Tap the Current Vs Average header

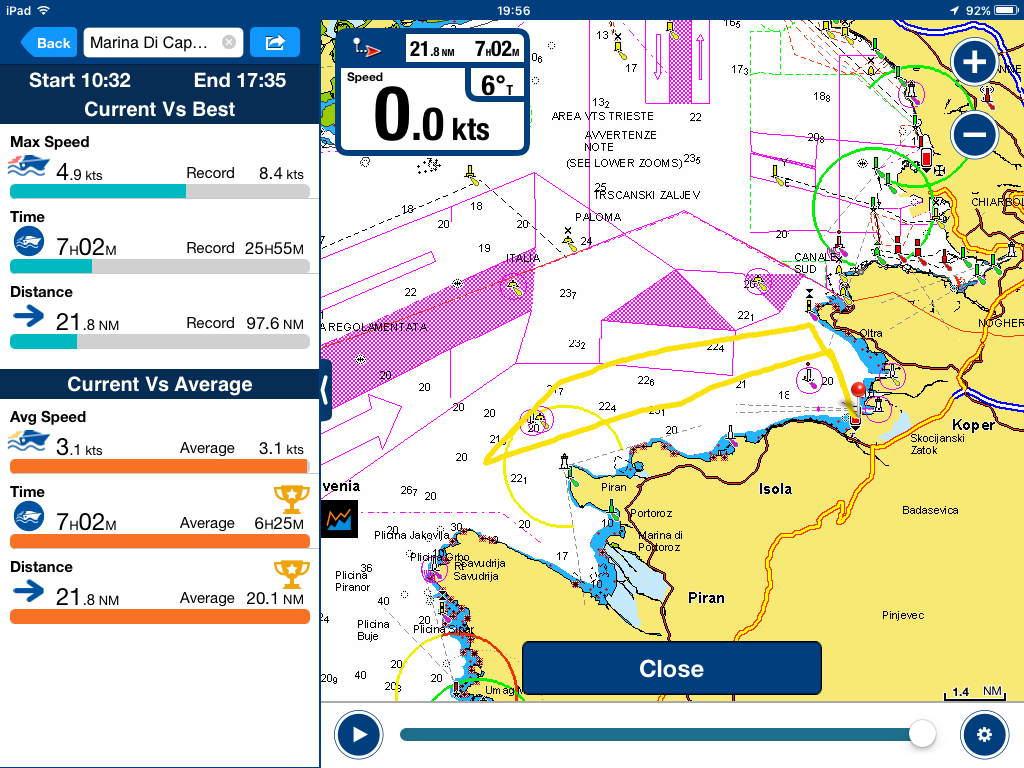tap(160, 384)
